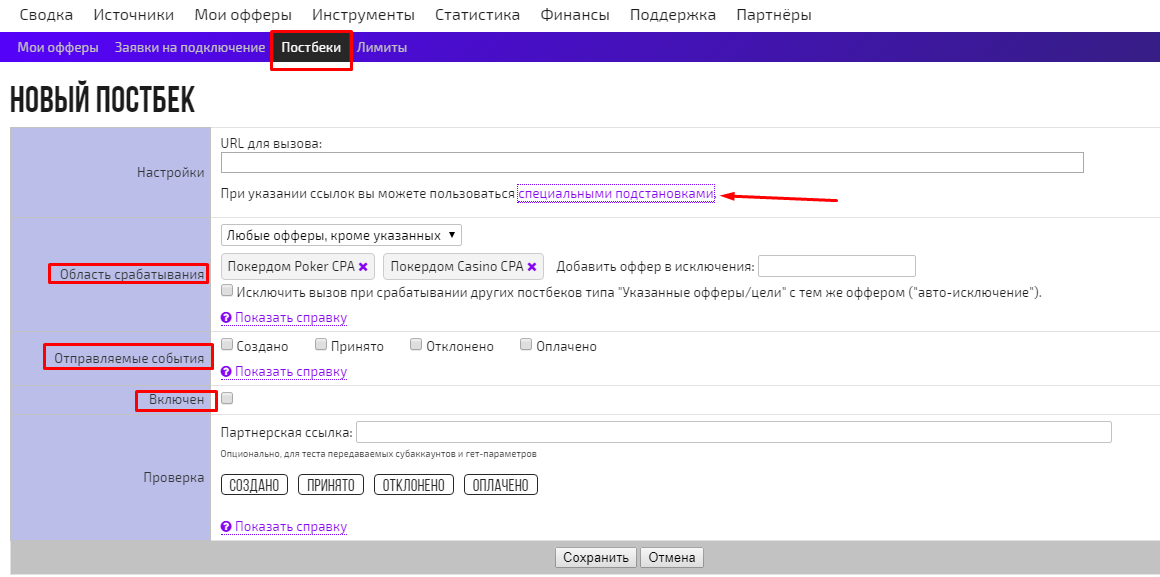Click help icon in Область срабатывания section

click(x=228, y=317)
